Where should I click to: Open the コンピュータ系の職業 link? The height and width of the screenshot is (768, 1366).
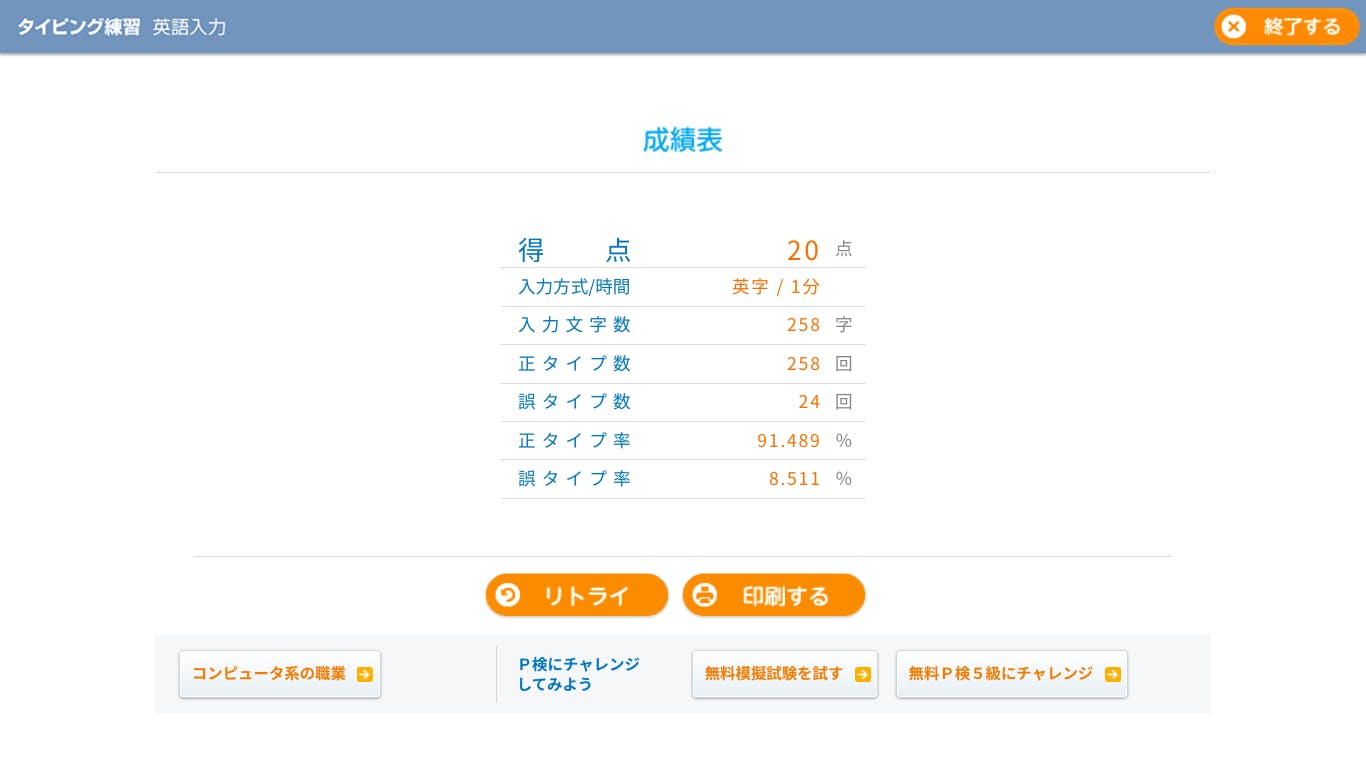(270, 674)
